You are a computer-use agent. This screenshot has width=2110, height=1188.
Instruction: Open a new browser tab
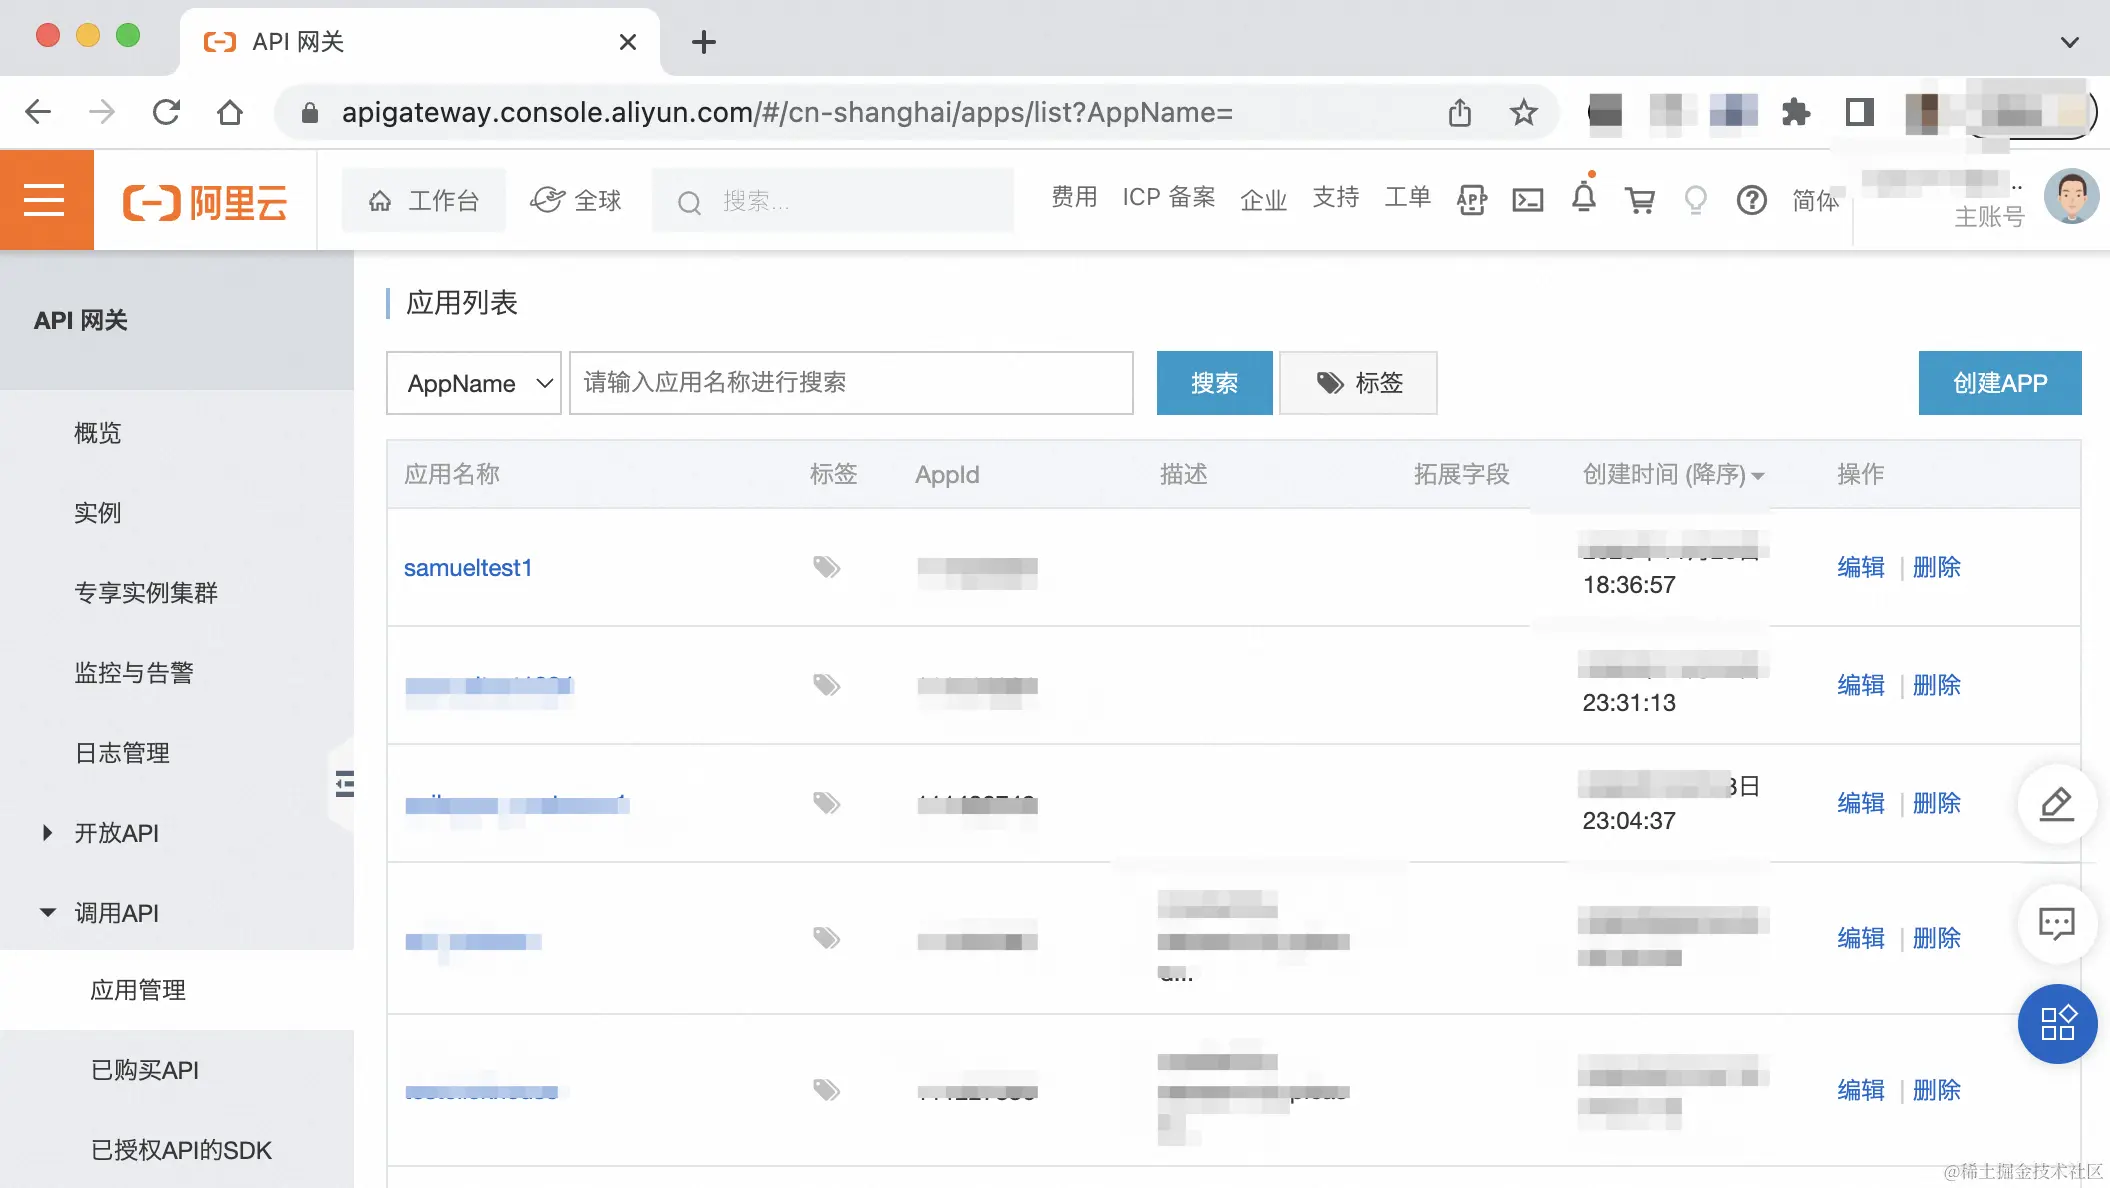[x=704, y=42]
